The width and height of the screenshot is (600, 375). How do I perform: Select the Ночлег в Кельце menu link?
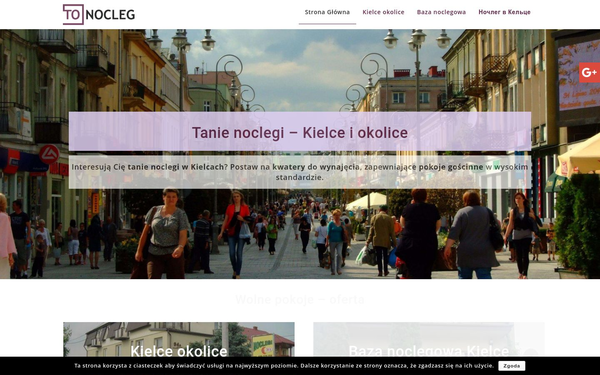point(504,12)
